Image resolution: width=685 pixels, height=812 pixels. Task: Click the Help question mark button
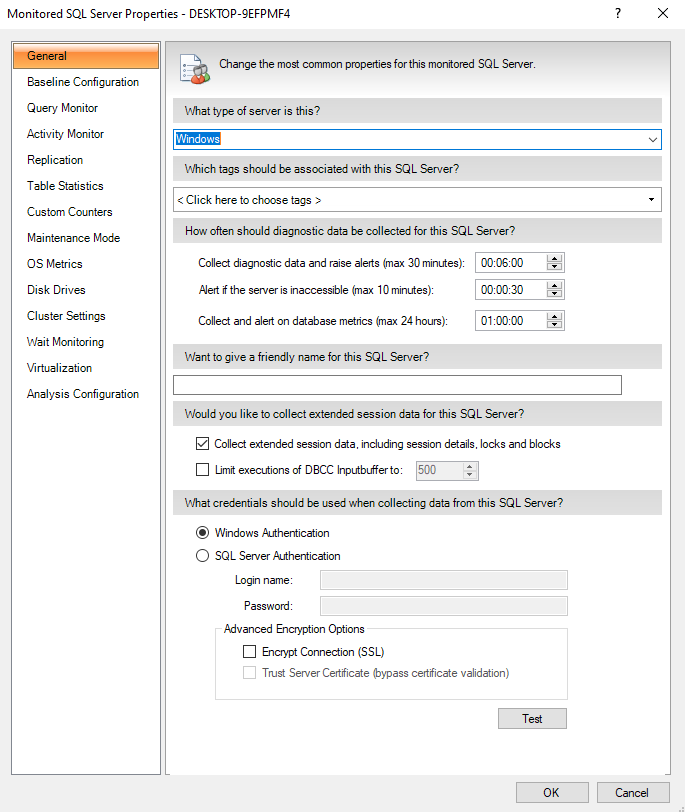coord(618,14)
